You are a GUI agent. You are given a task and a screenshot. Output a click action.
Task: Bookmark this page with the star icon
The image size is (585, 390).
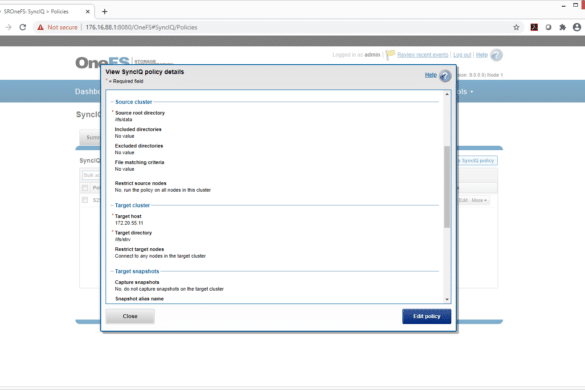click(x=516, y=27)
